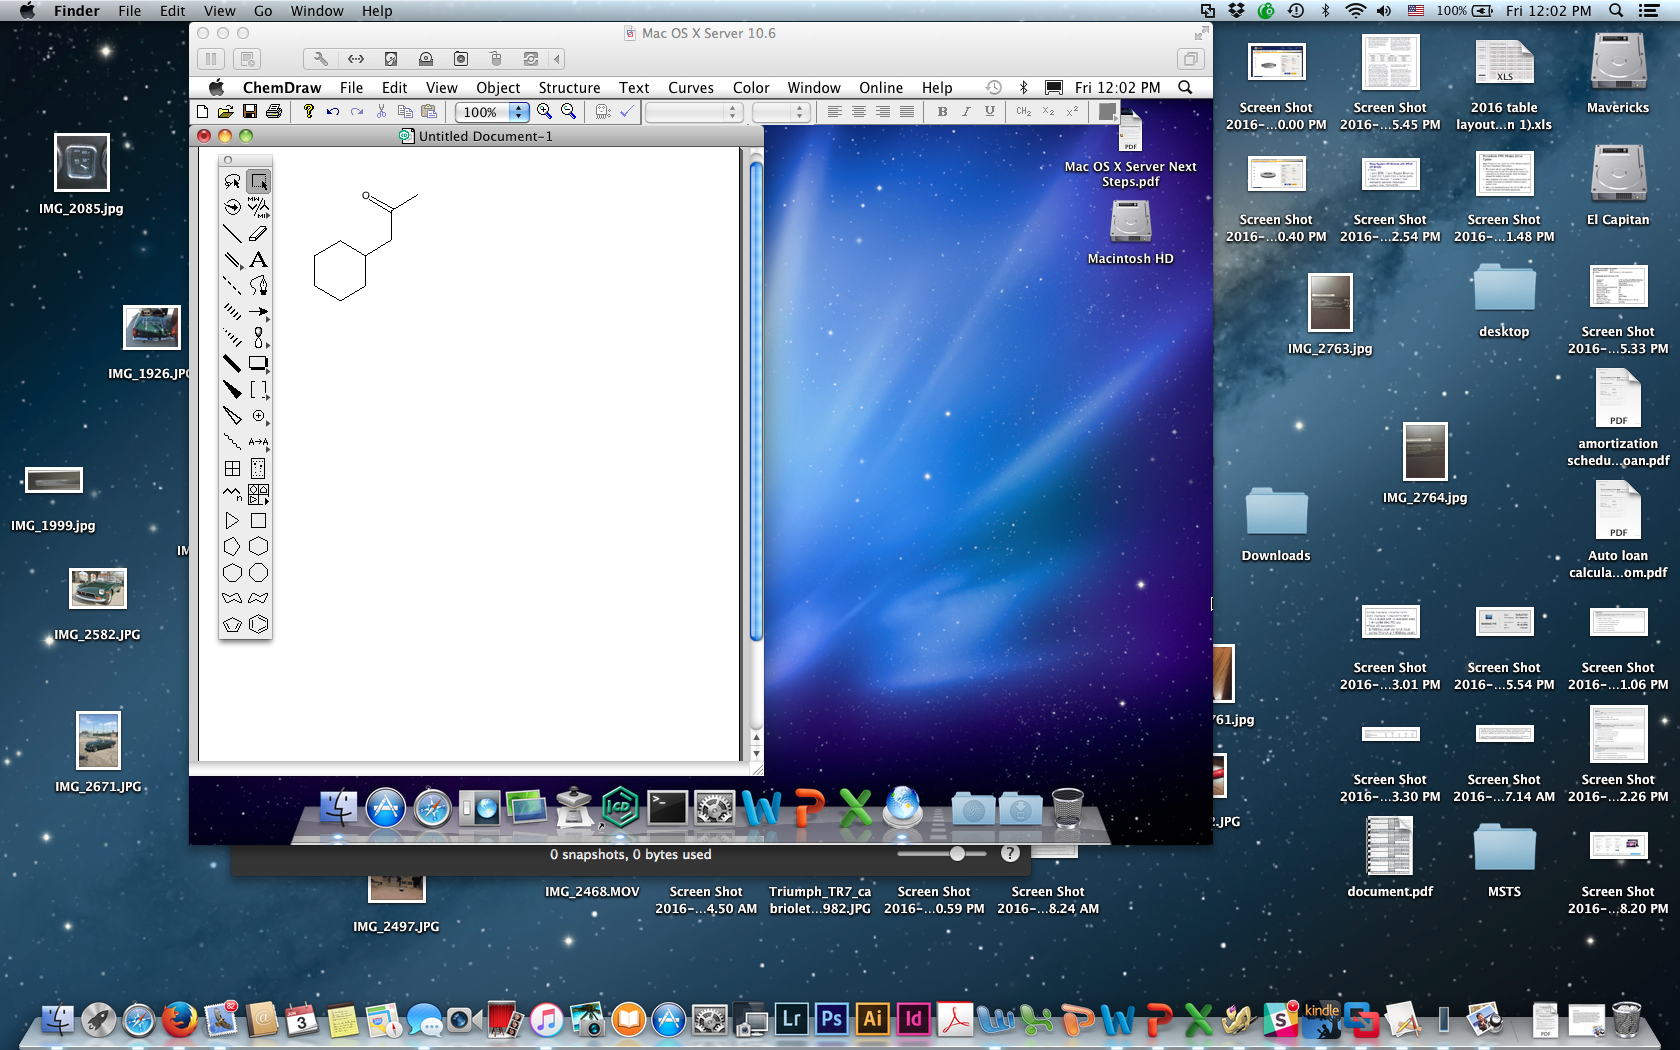Viewport: 1680px width, 1050px height.
Task: Select the Pen curve tool
Action: click(259, 285)
